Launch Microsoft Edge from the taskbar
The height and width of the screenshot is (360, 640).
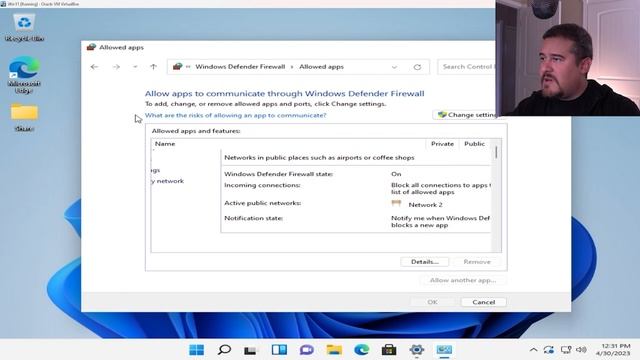pyautogui.click(x=362, y=350)
